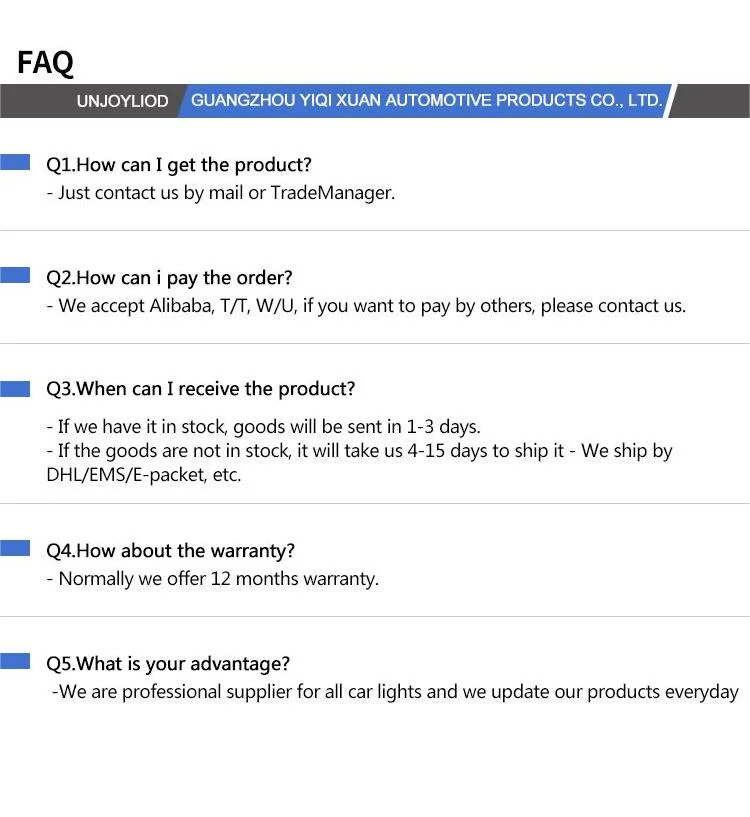Expand the question about getting the product

(179, 165)
